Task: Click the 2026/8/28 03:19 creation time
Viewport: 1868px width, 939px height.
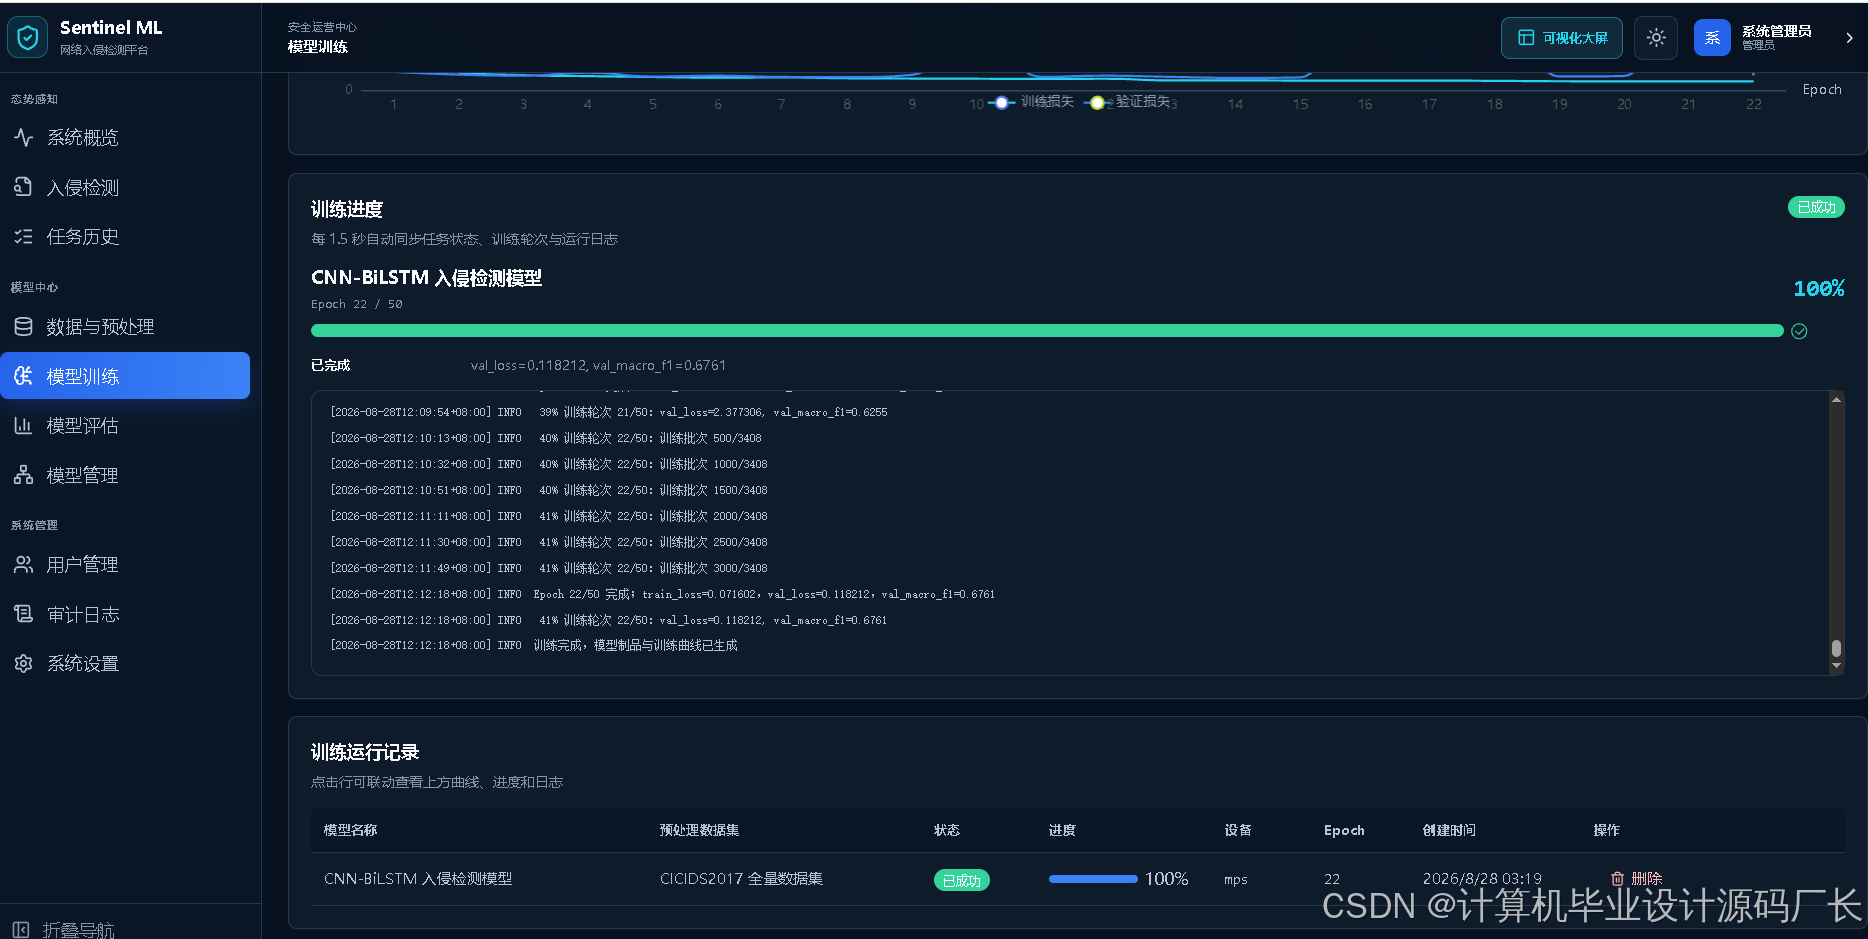Action: point(1482,879)
